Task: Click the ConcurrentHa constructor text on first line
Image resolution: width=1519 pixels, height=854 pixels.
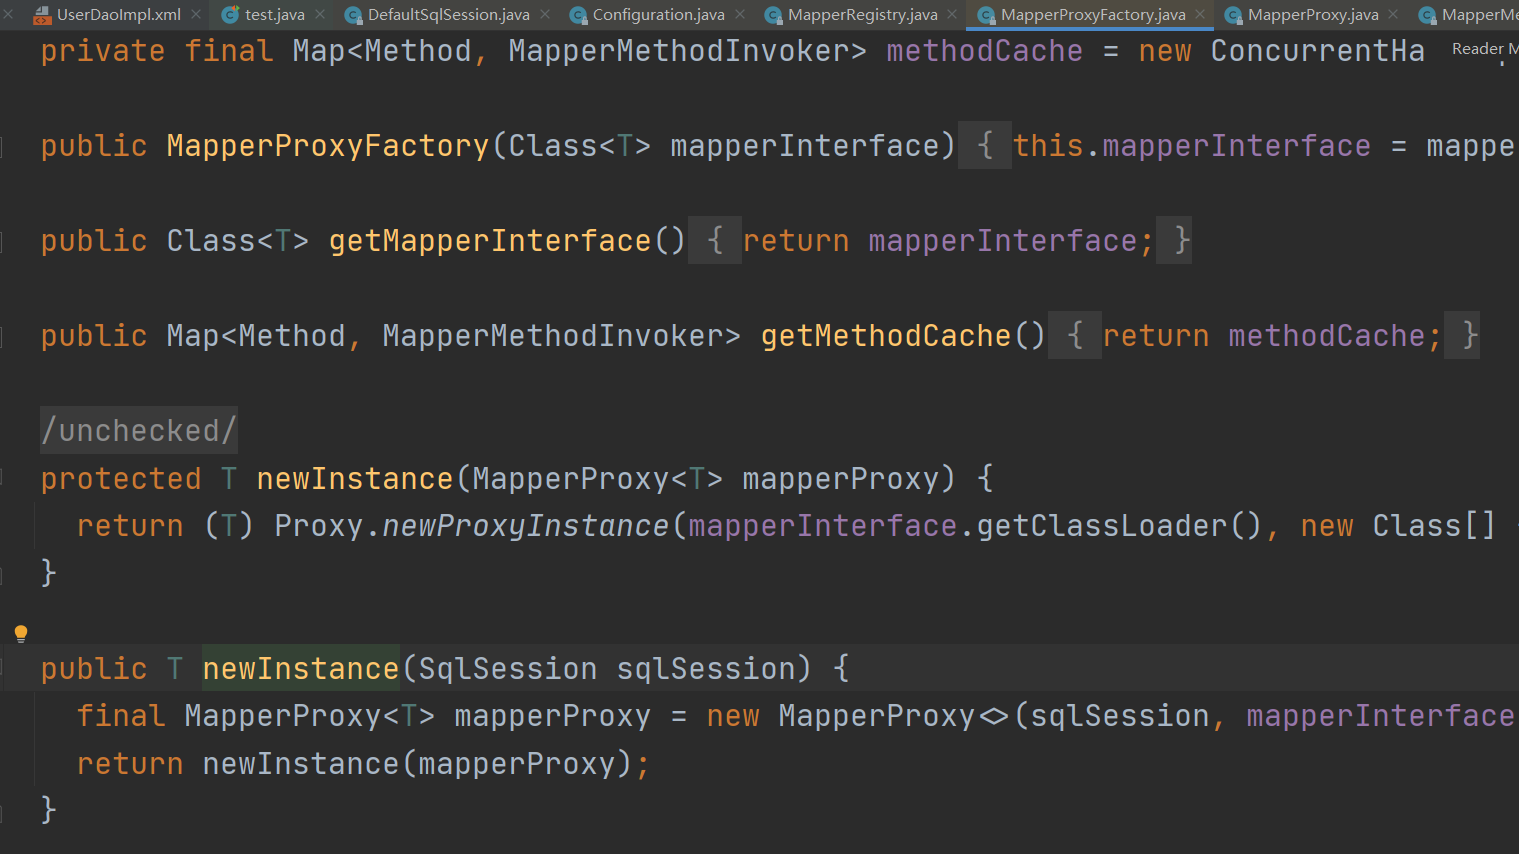Action: coord(1317,51)
